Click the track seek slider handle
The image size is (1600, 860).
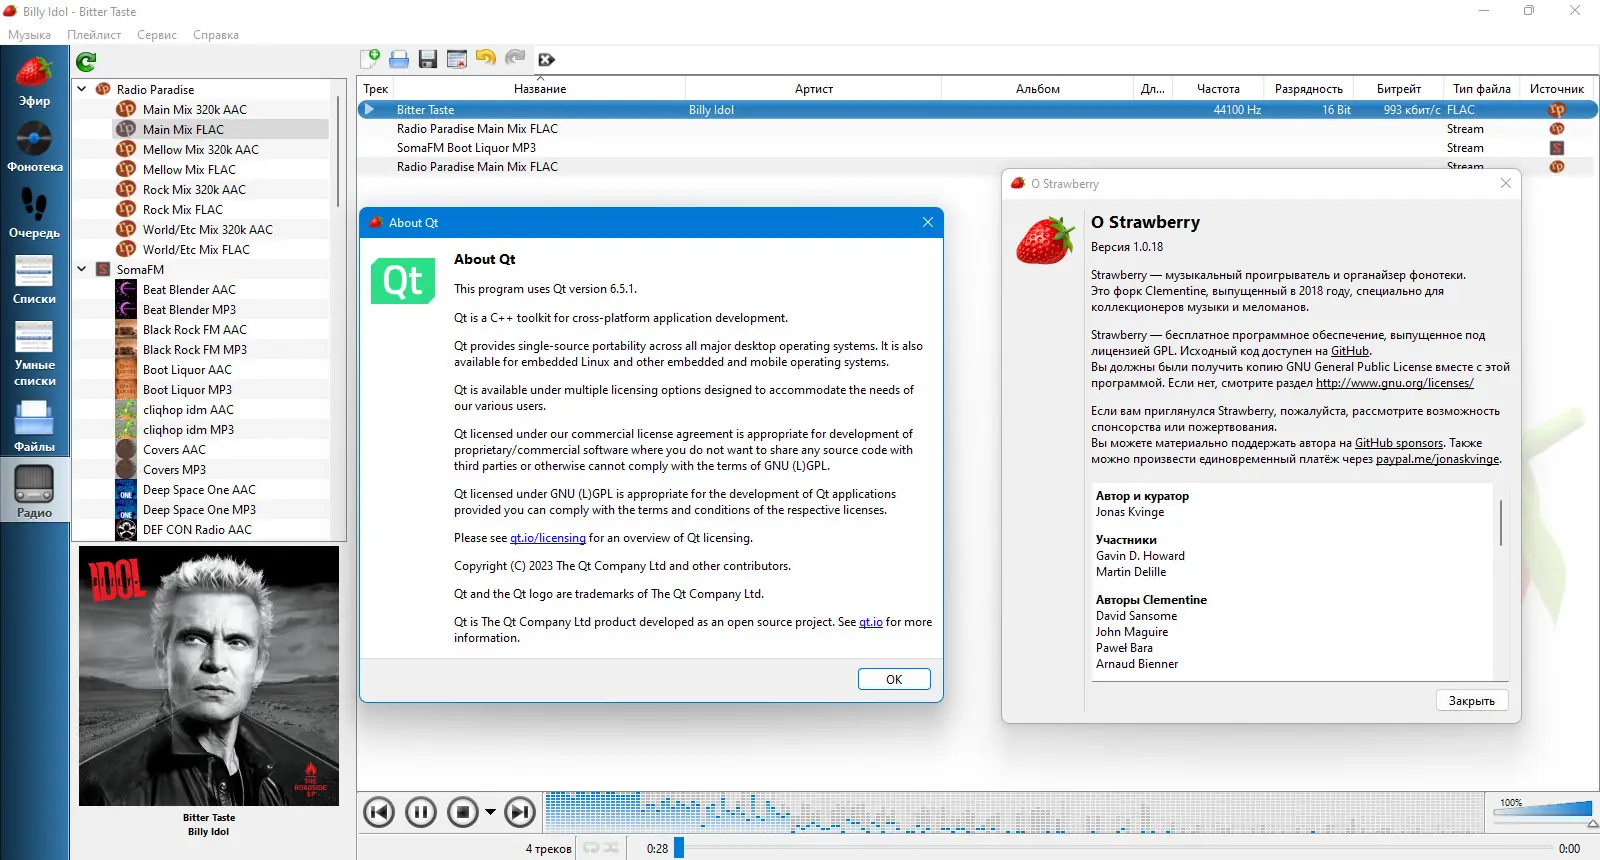[x=679, y=848]
